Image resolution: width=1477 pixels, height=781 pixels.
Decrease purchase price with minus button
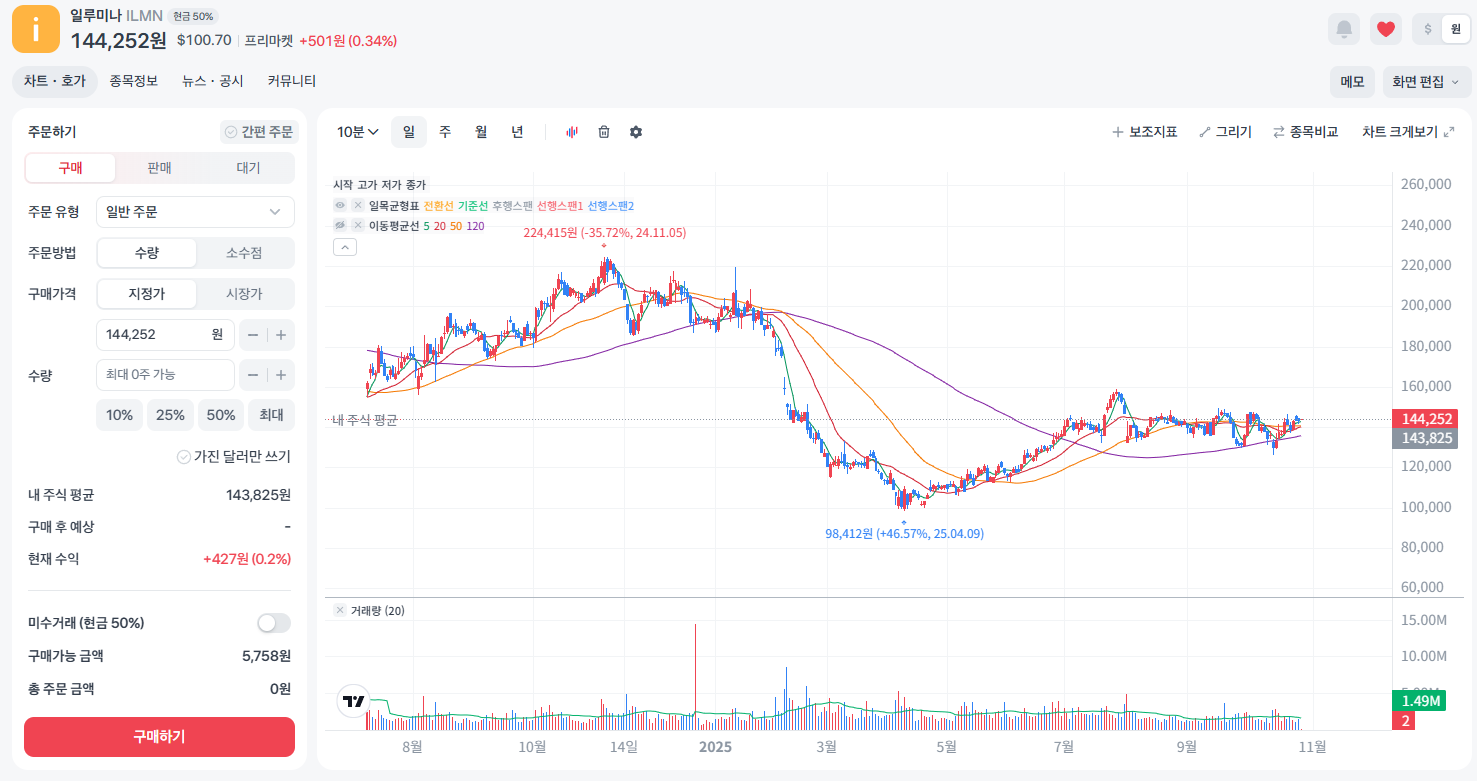pos(253,335)
